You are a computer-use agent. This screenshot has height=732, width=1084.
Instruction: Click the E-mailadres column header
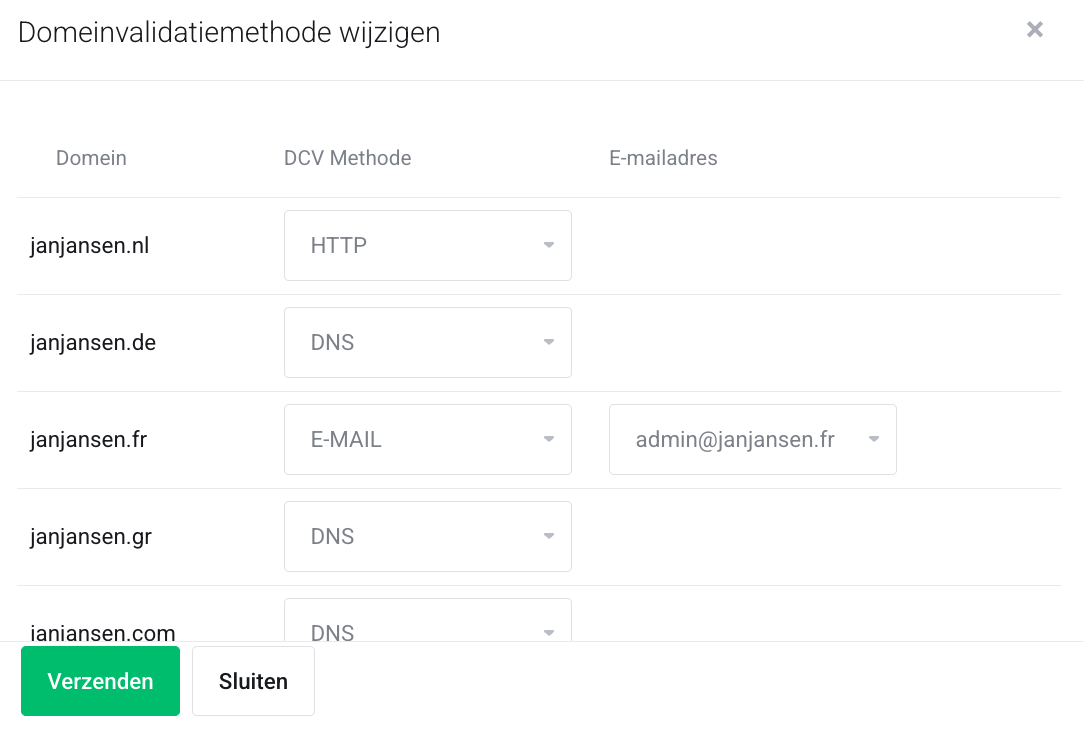(663, 158)
